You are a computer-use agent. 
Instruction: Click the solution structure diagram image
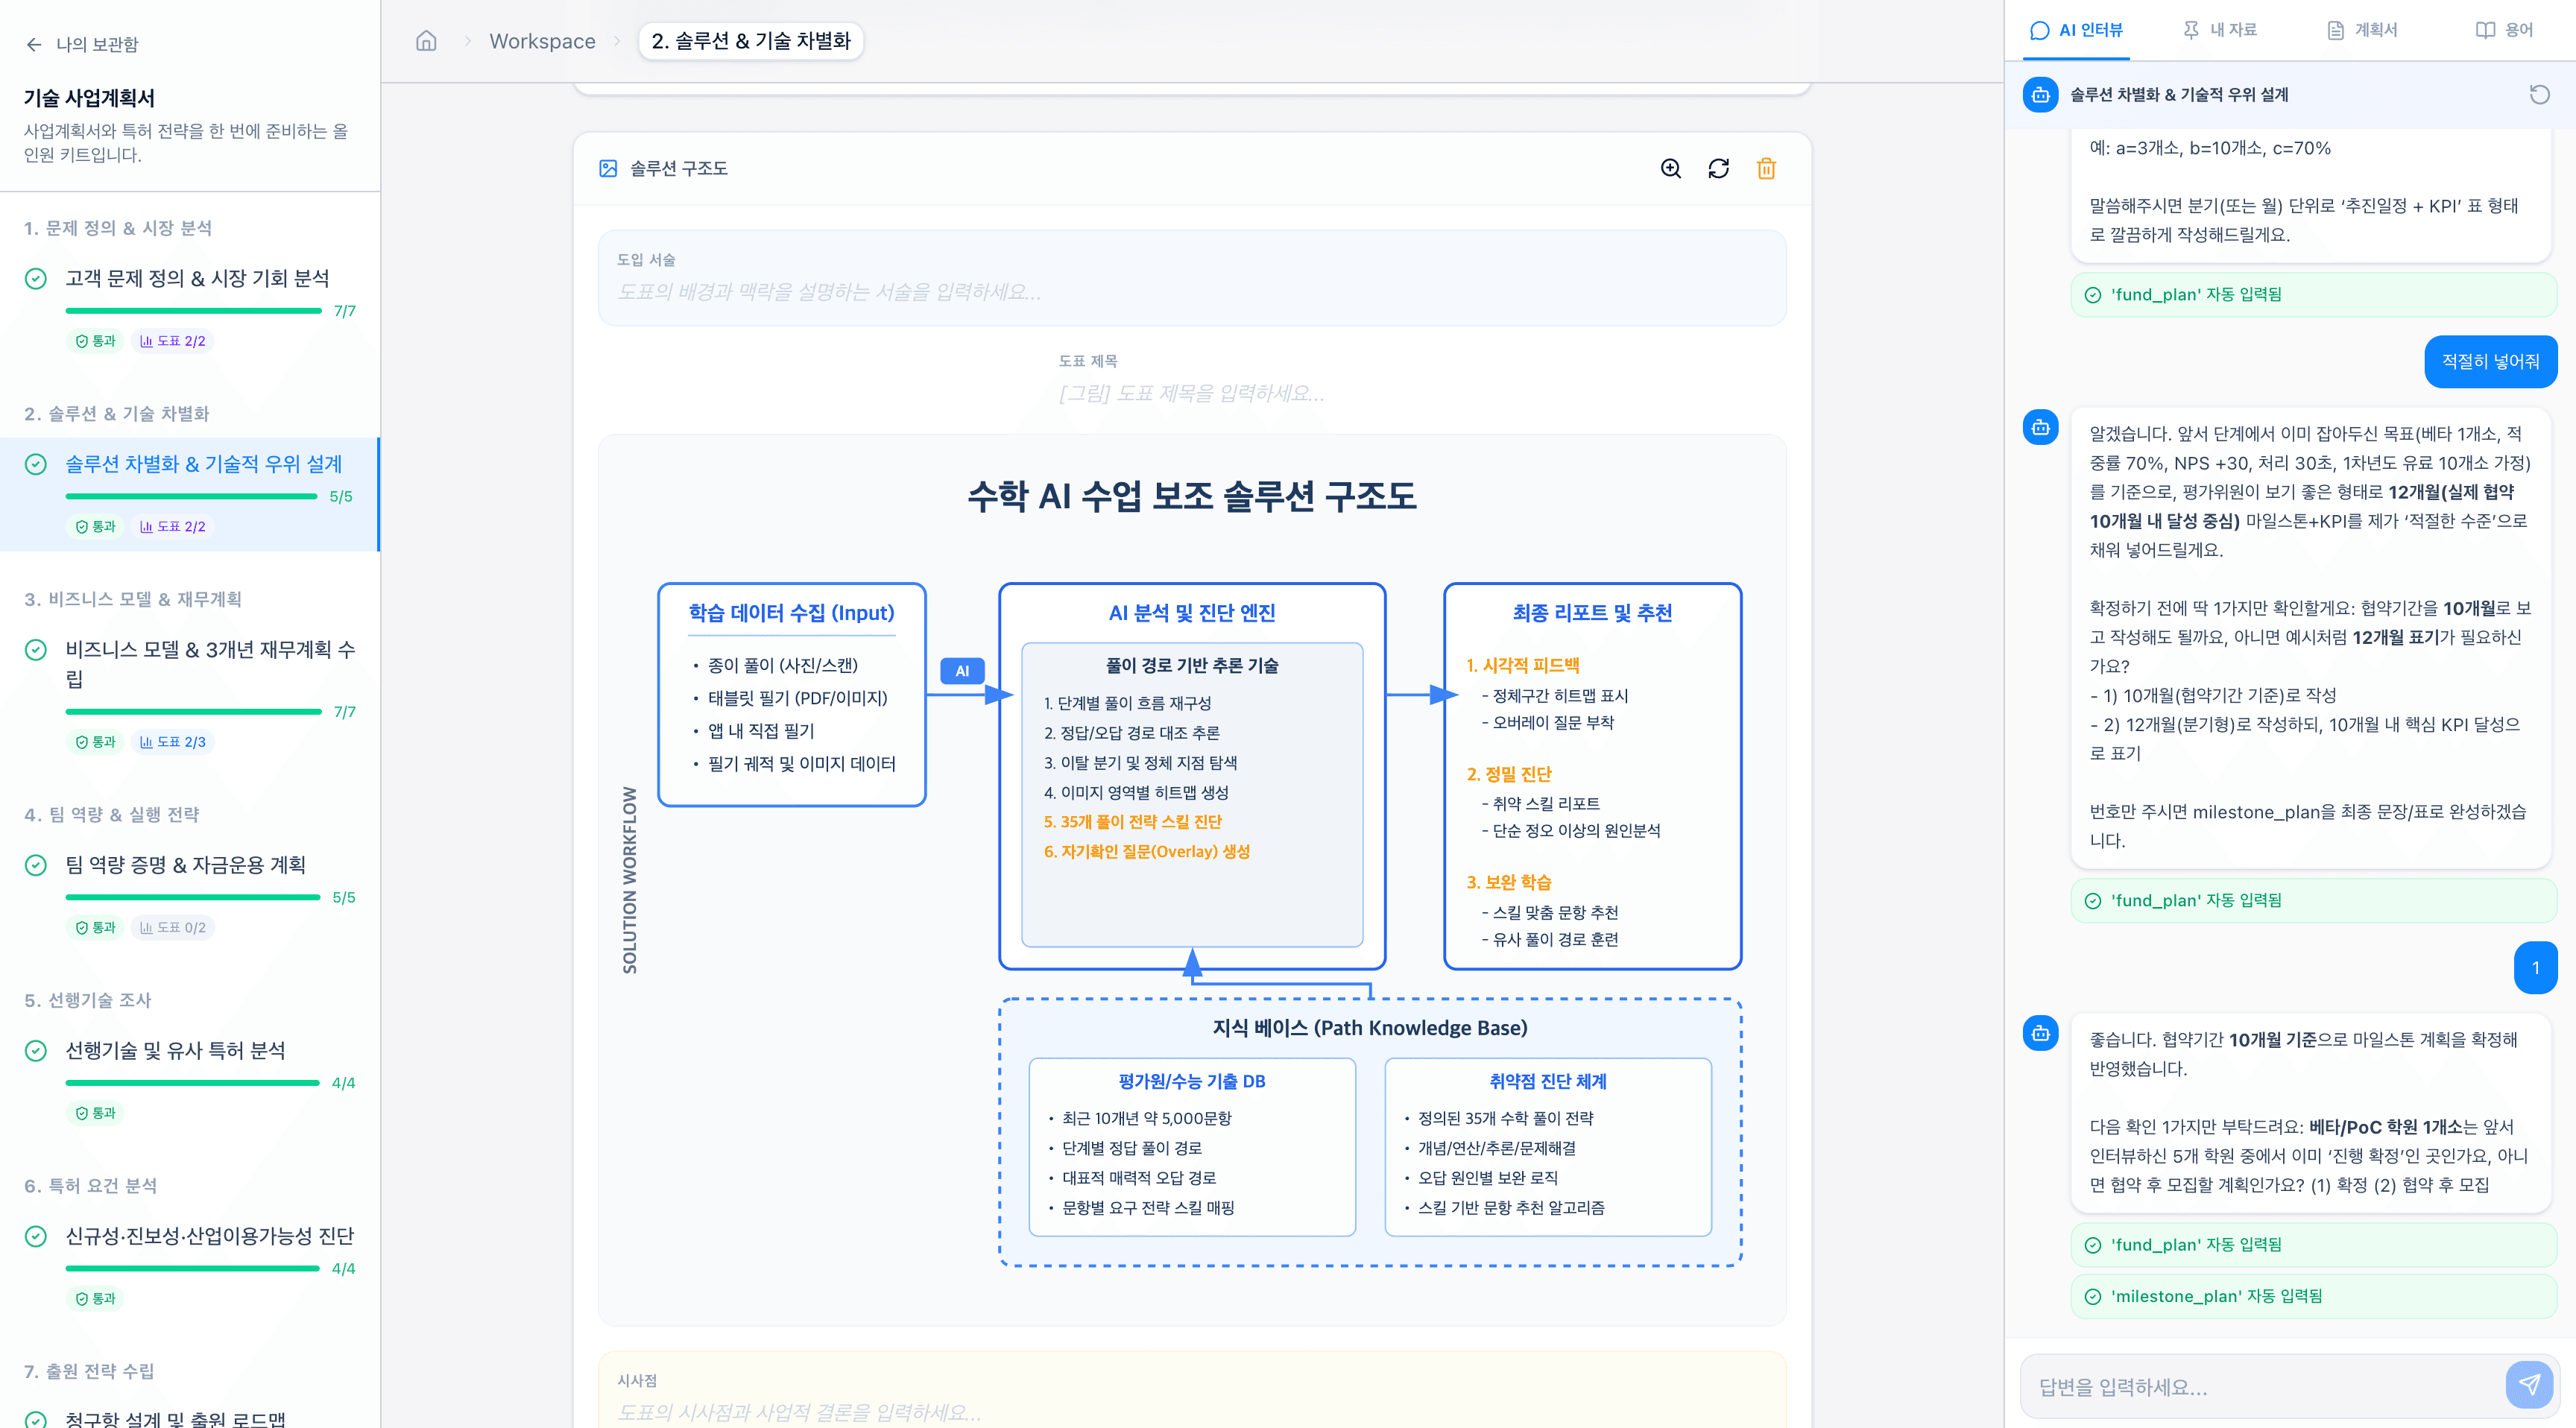[x=1191, y=880]
